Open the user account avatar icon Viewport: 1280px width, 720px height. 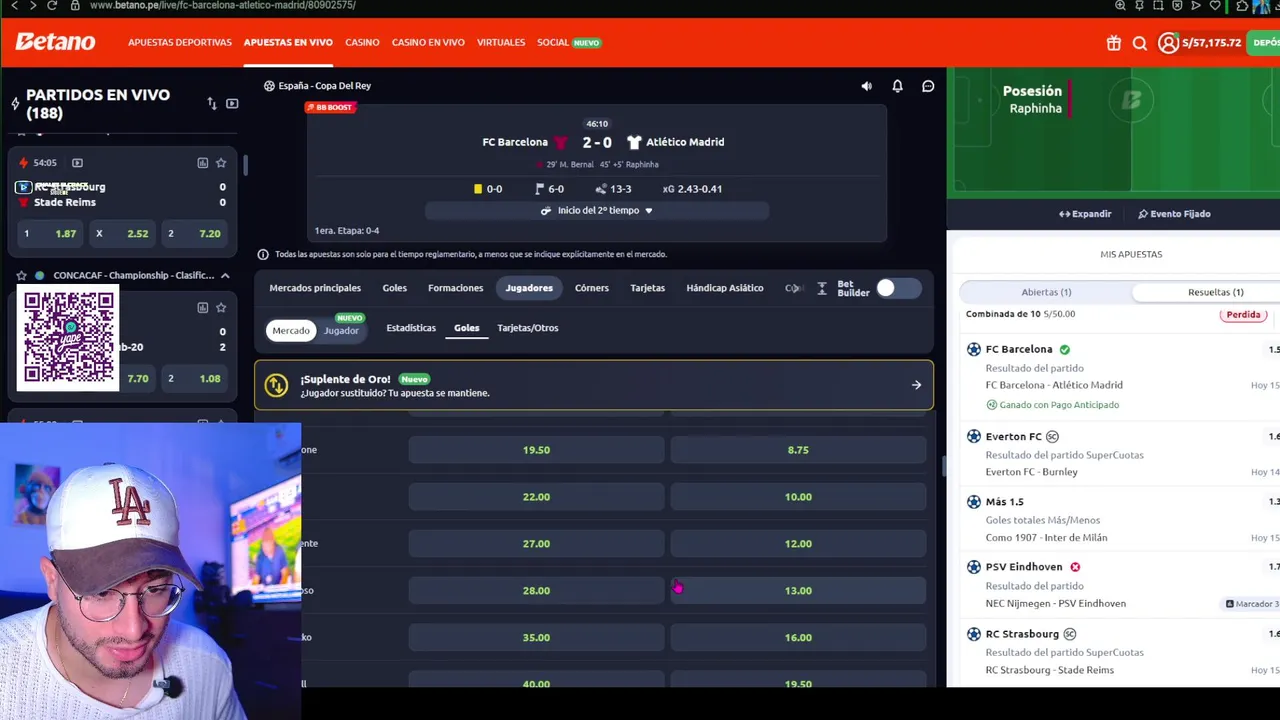[x=1168, y=43]
